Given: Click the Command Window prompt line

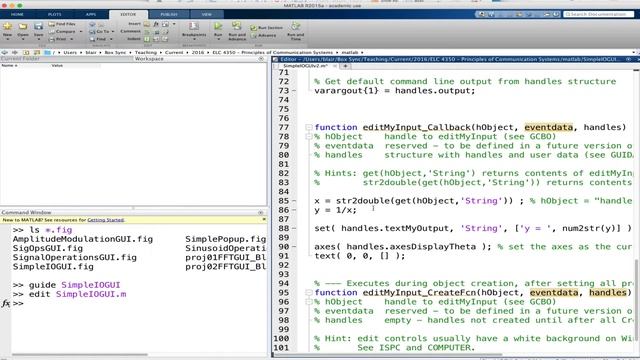Looking at the screenshot, I should click(139, 303).
